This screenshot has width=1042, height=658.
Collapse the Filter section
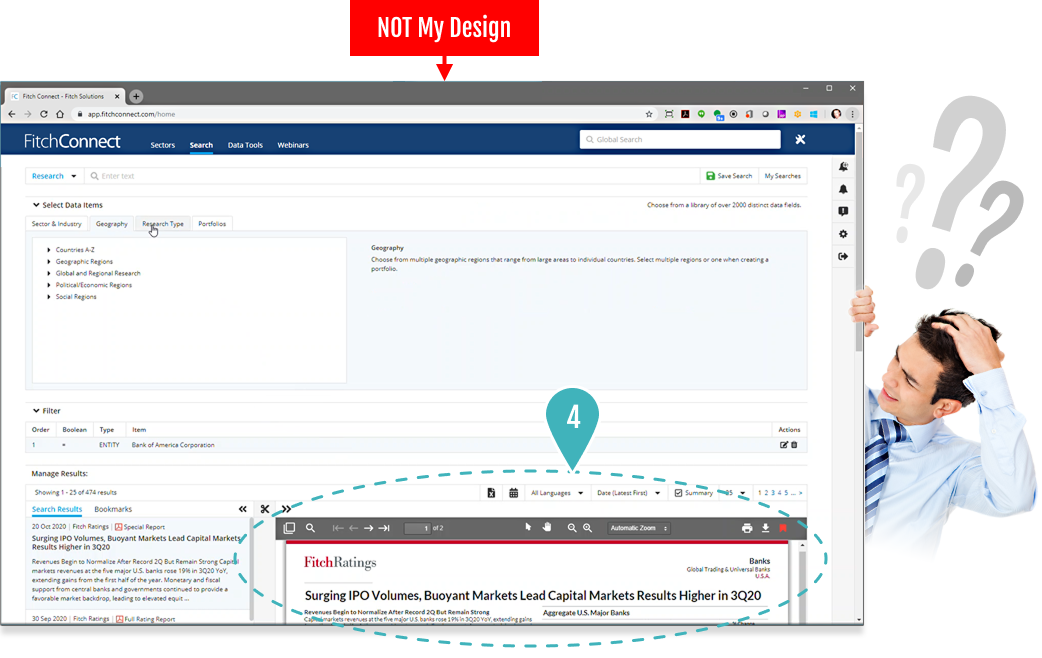(36, 411)
